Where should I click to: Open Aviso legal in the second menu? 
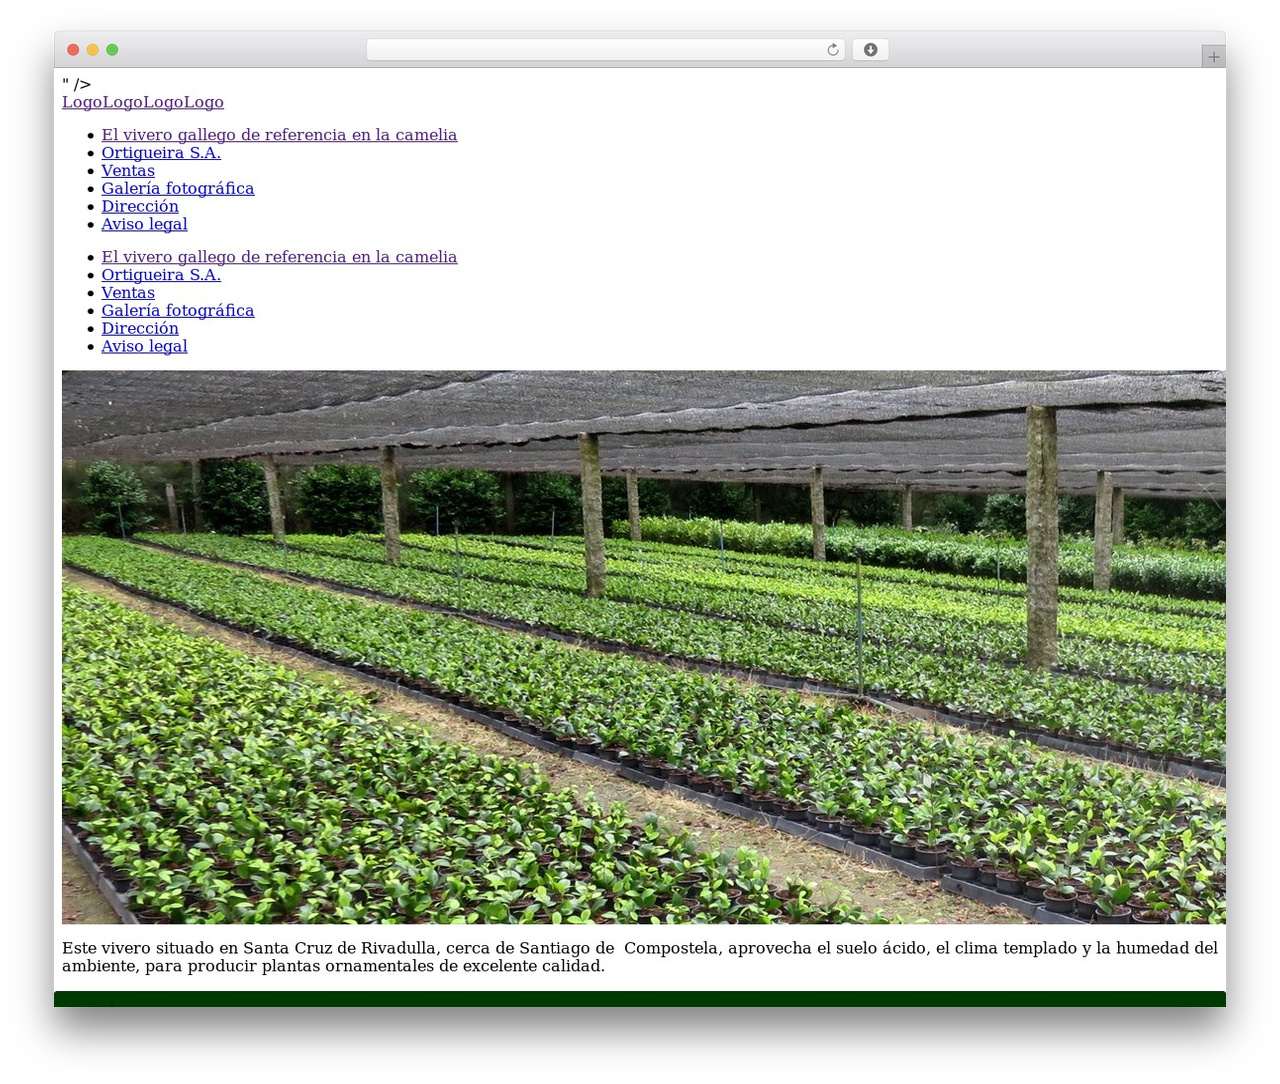click(144, 347)
